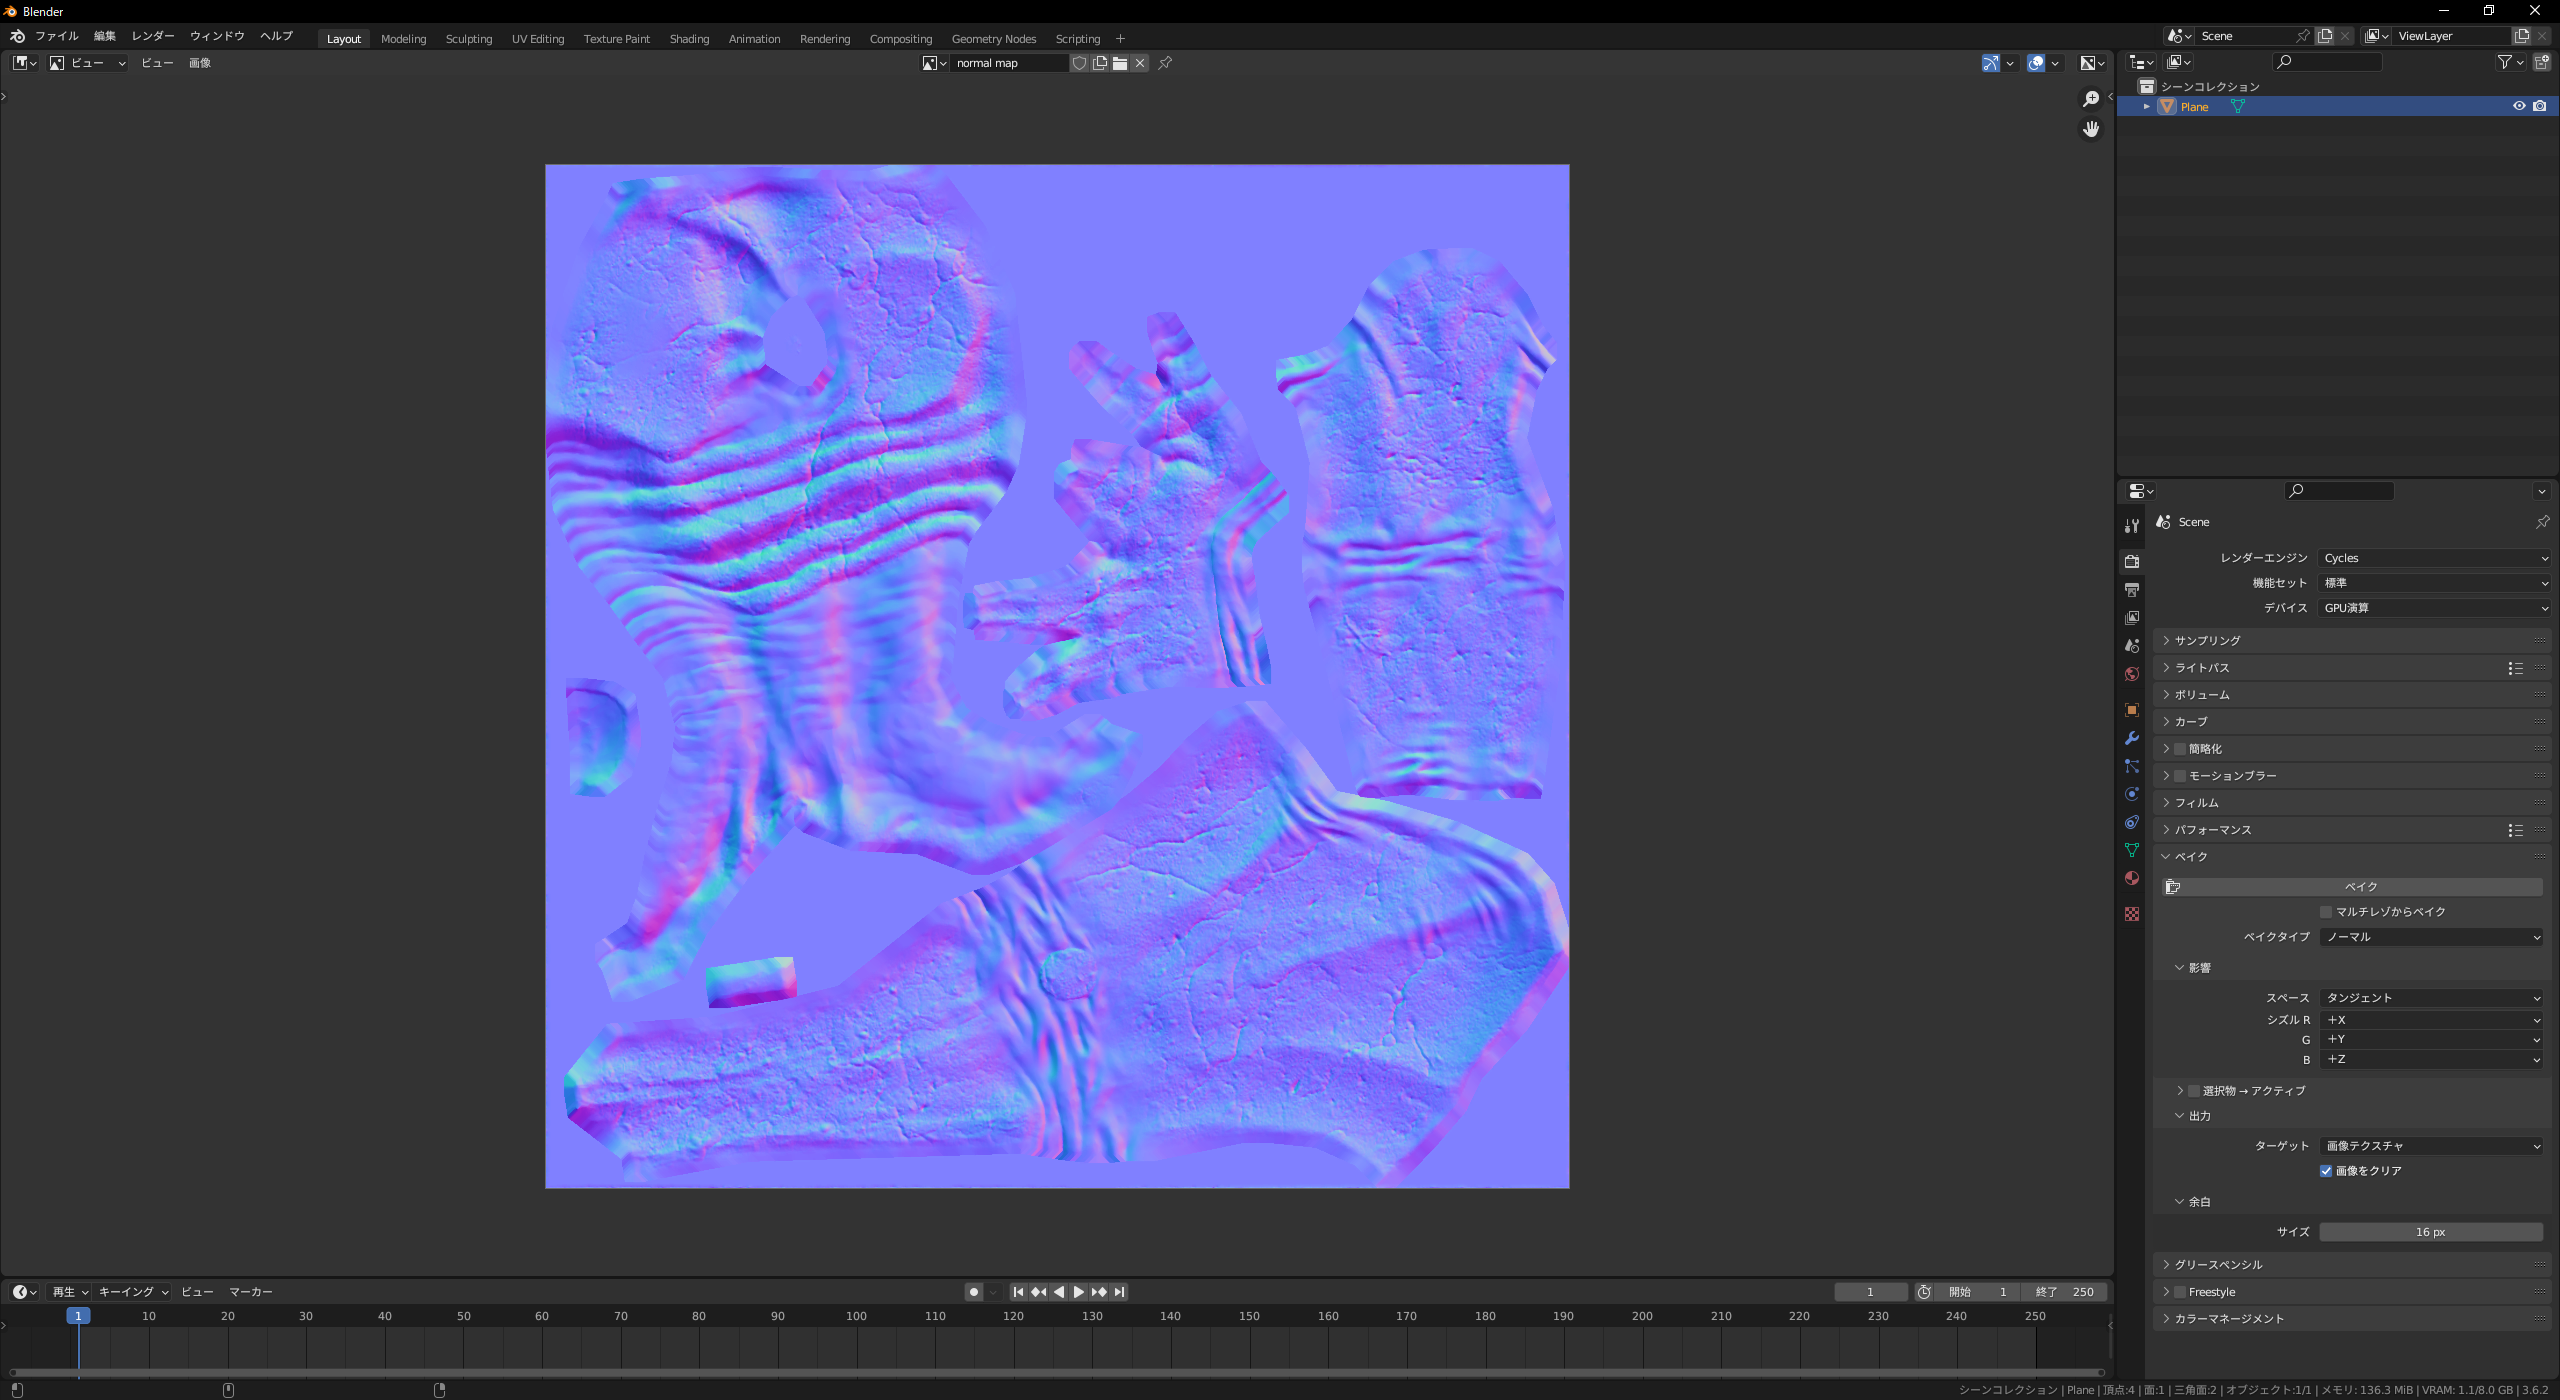Viewport: 2560px width, 1400px height.
Task: Open the ベイクタイプ ノーマル dropdown
Action: (x=2431, y=937)
